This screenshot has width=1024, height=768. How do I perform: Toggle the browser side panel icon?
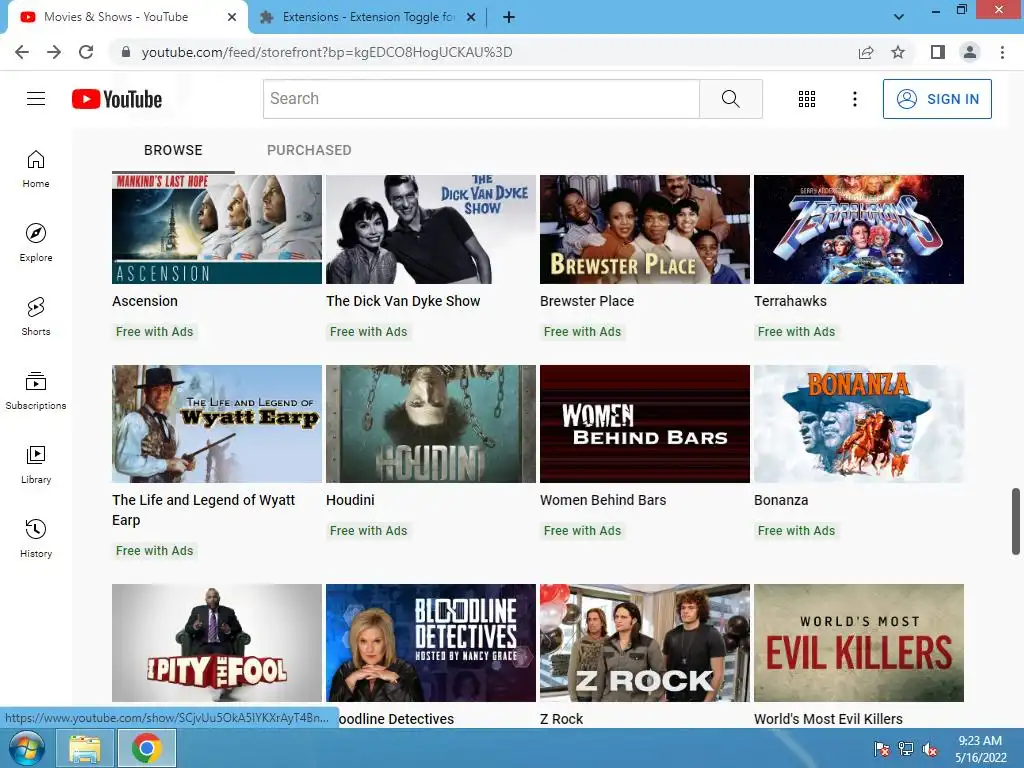(x=938, y=52)
